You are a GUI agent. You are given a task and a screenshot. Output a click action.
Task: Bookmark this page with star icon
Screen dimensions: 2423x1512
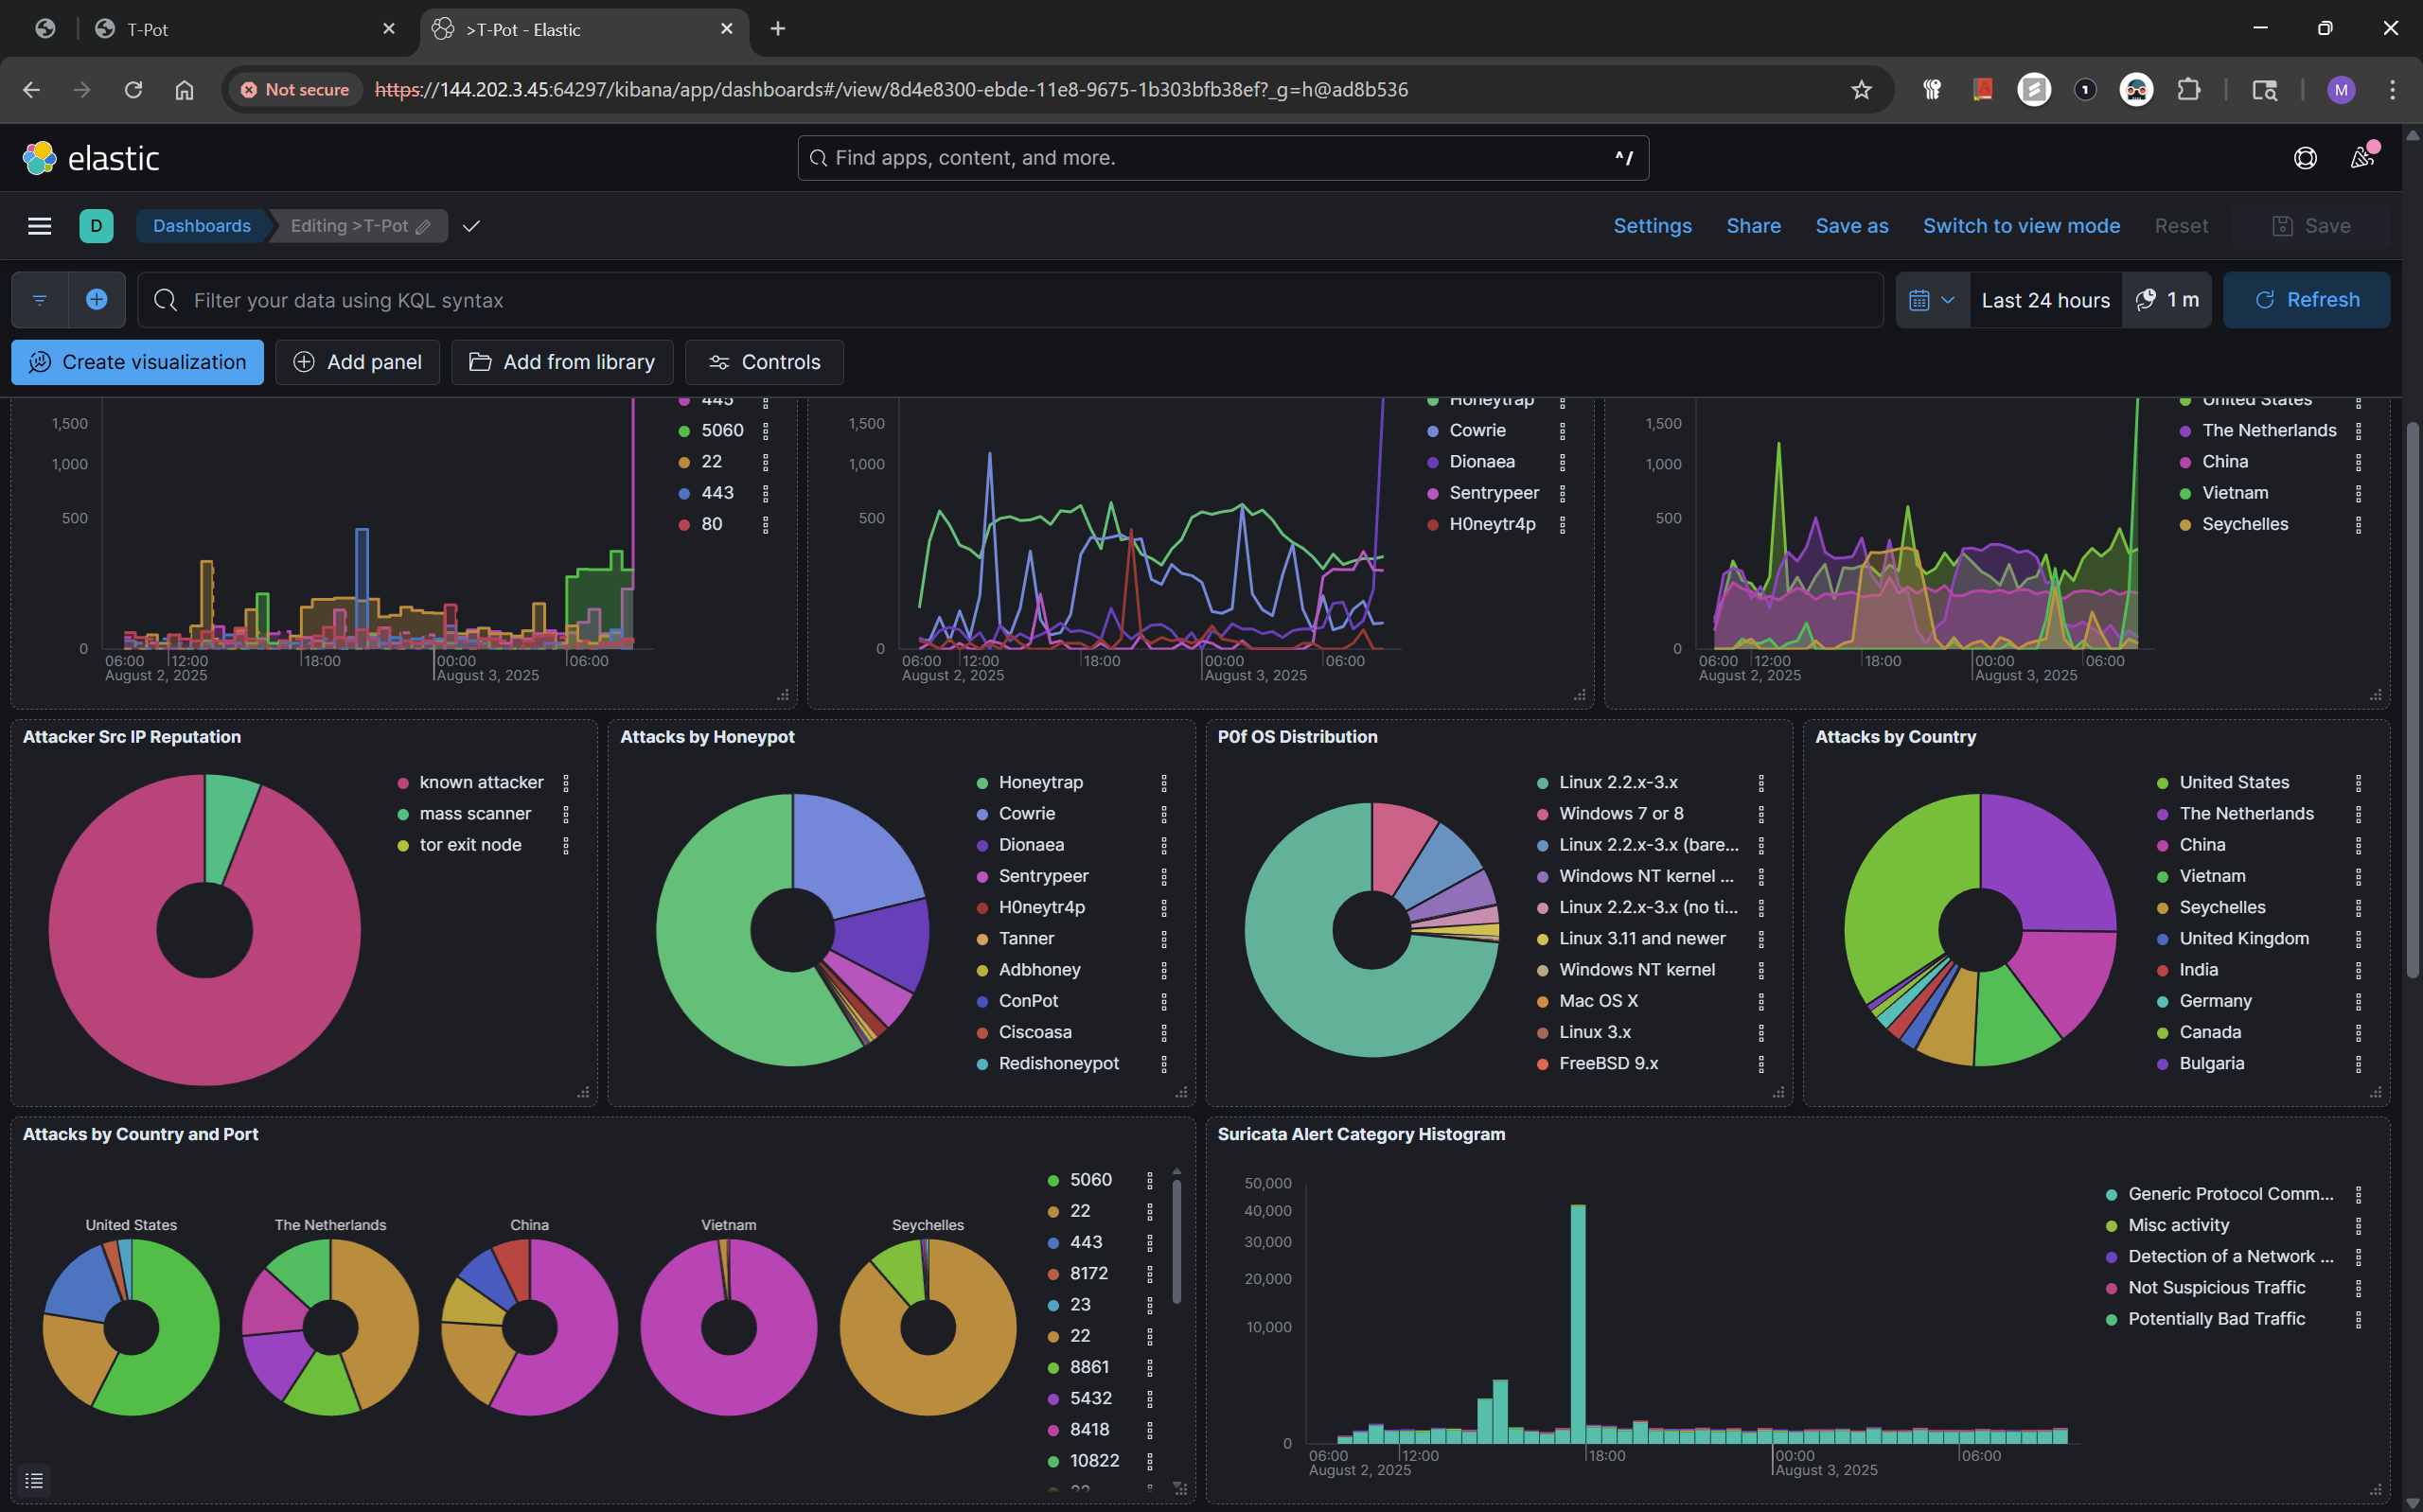[1861, 90]
